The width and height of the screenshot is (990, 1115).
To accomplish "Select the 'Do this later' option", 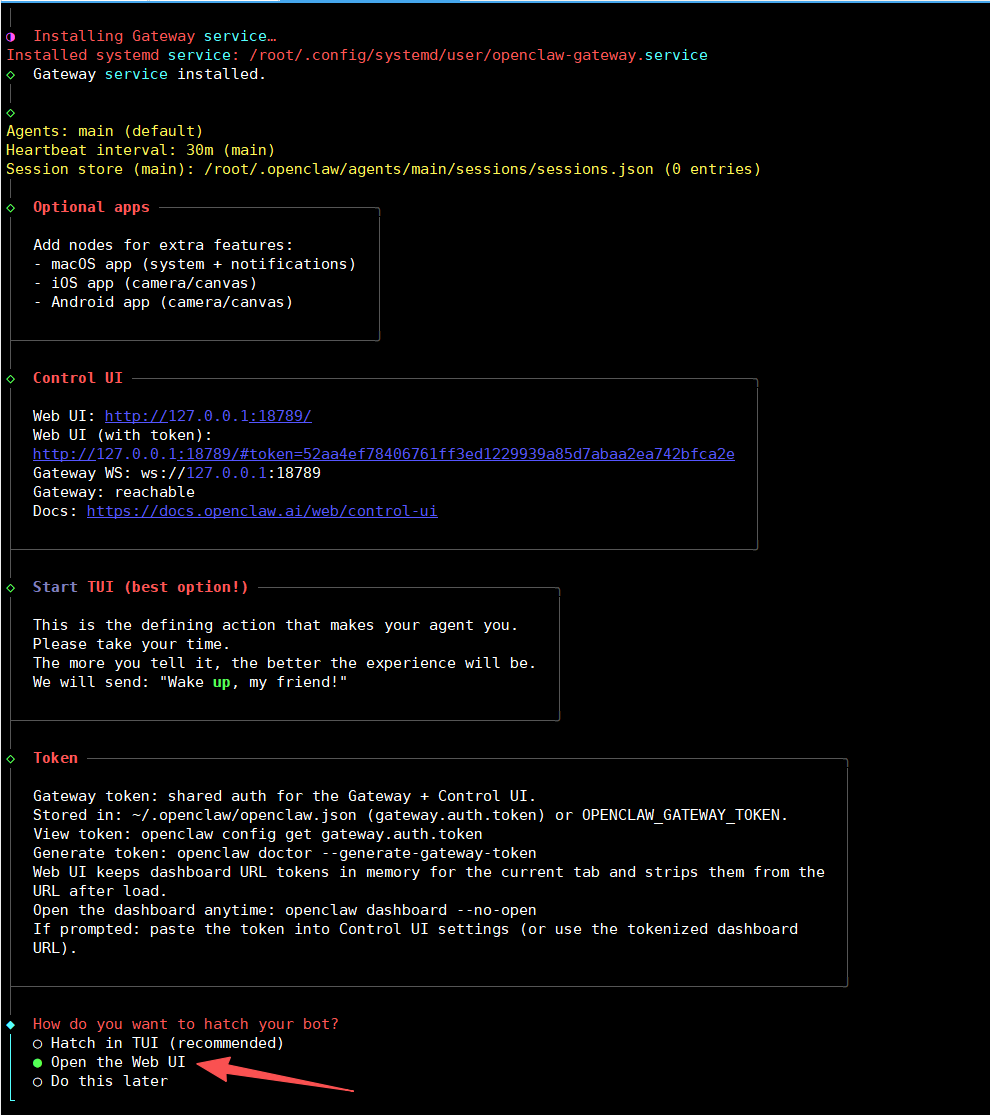I will point(100,1081).
